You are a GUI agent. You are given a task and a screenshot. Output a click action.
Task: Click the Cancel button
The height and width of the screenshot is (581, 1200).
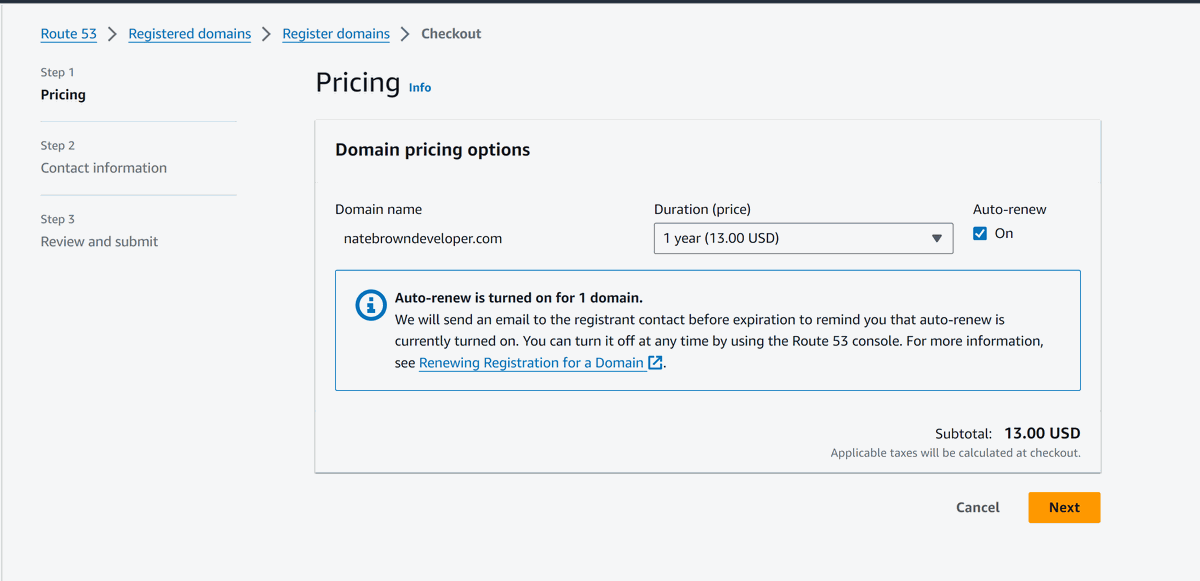pyautogui.click(x=978, y=507)
